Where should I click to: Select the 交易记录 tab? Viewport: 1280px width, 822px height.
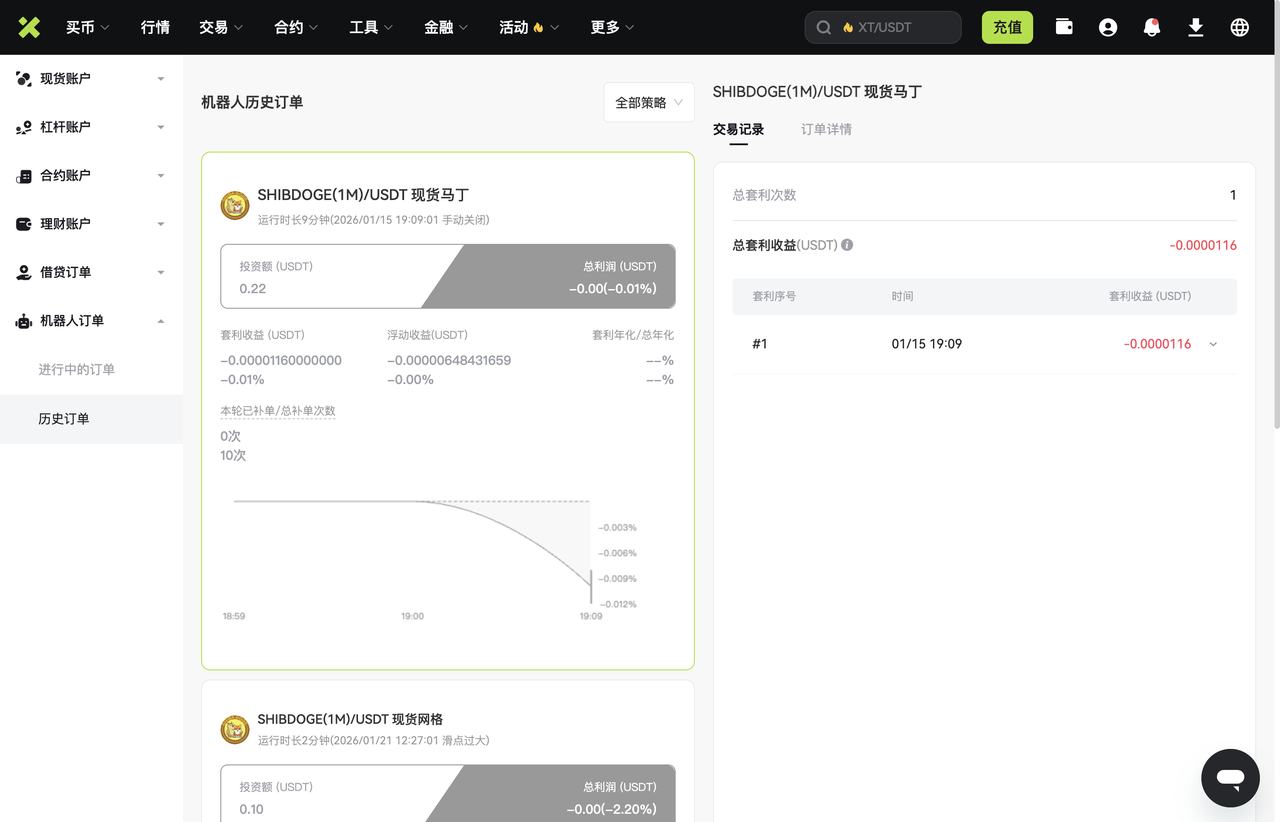(738, 129)
